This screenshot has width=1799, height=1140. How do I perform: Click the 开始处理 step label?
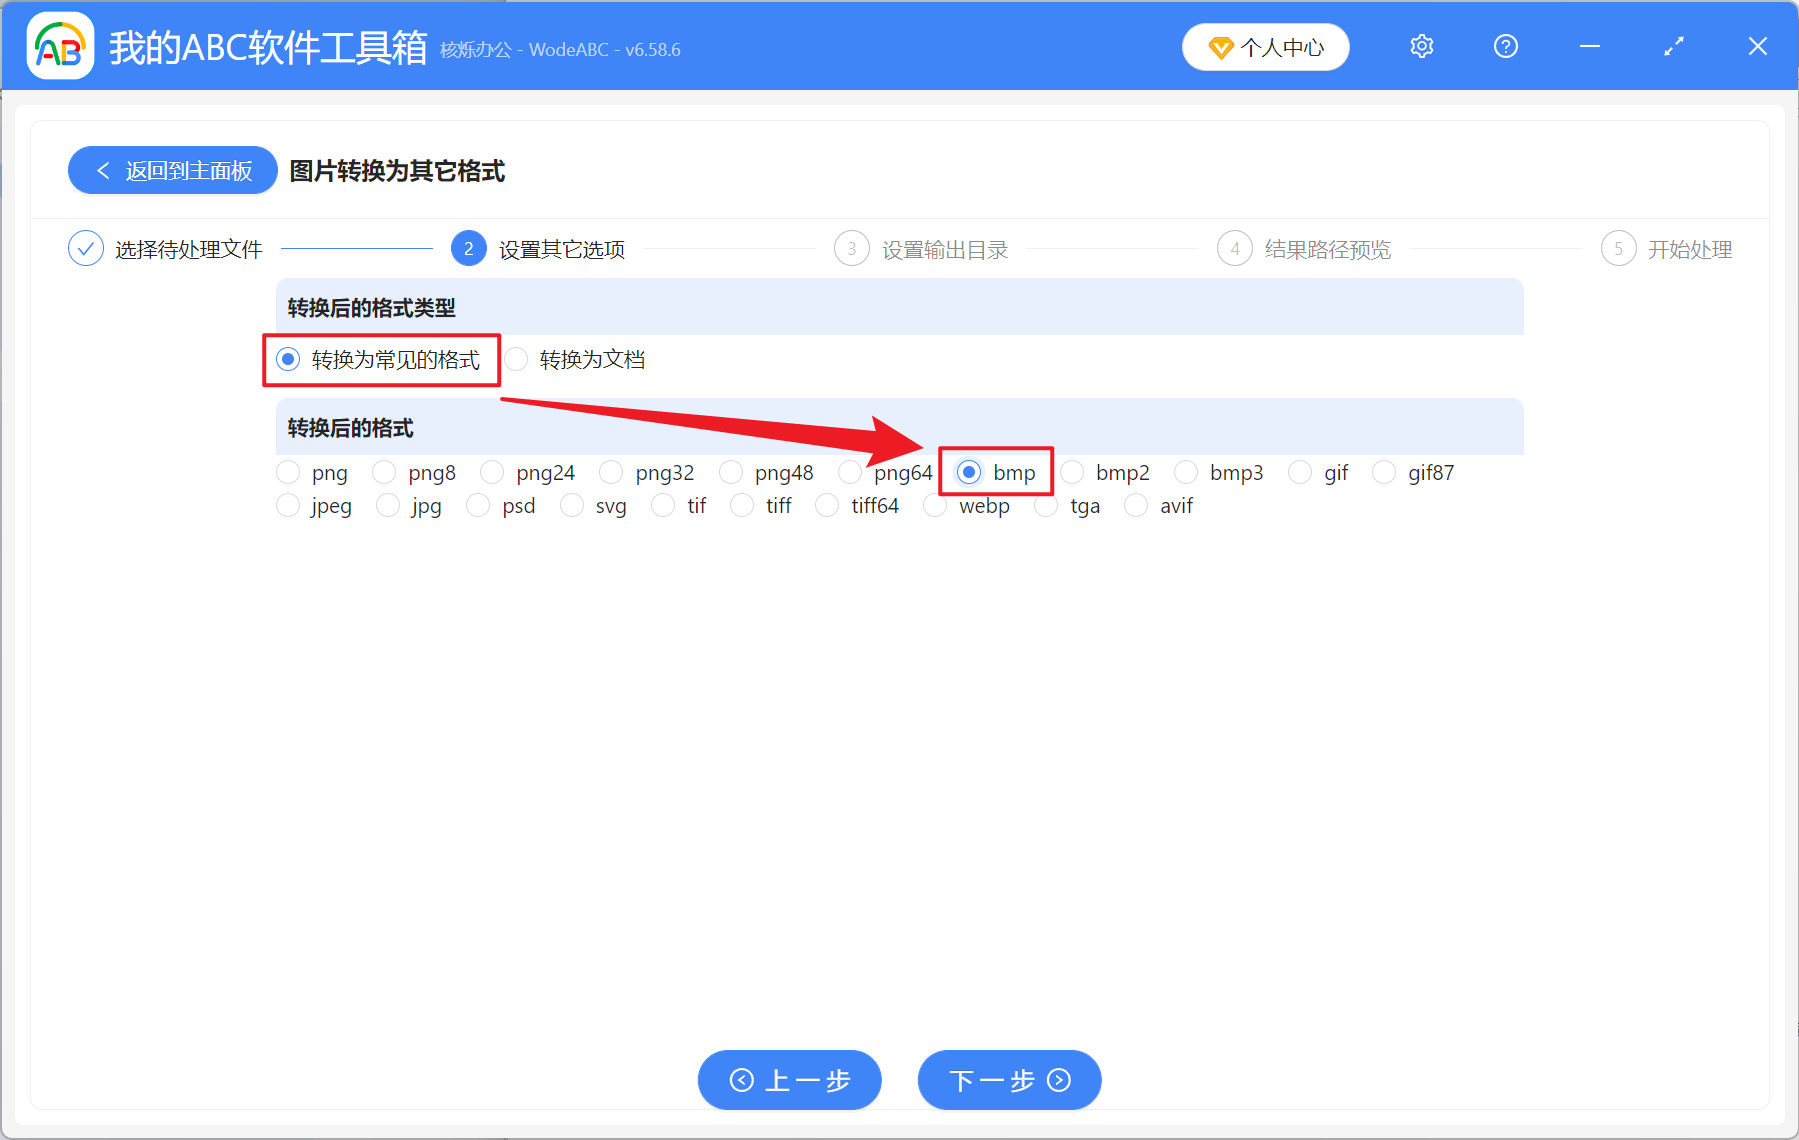click(x=1690, y=249)
